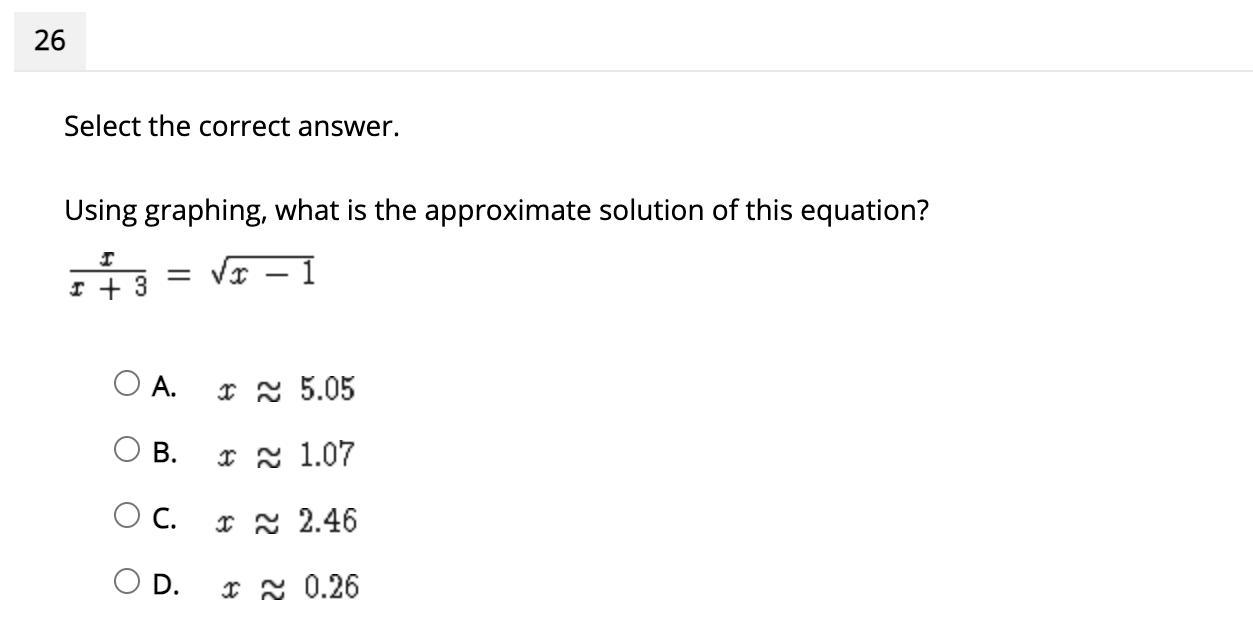Viewport: 1253px width, 633px height.
Task: Select radio button for option B
Action: (127, 450)
